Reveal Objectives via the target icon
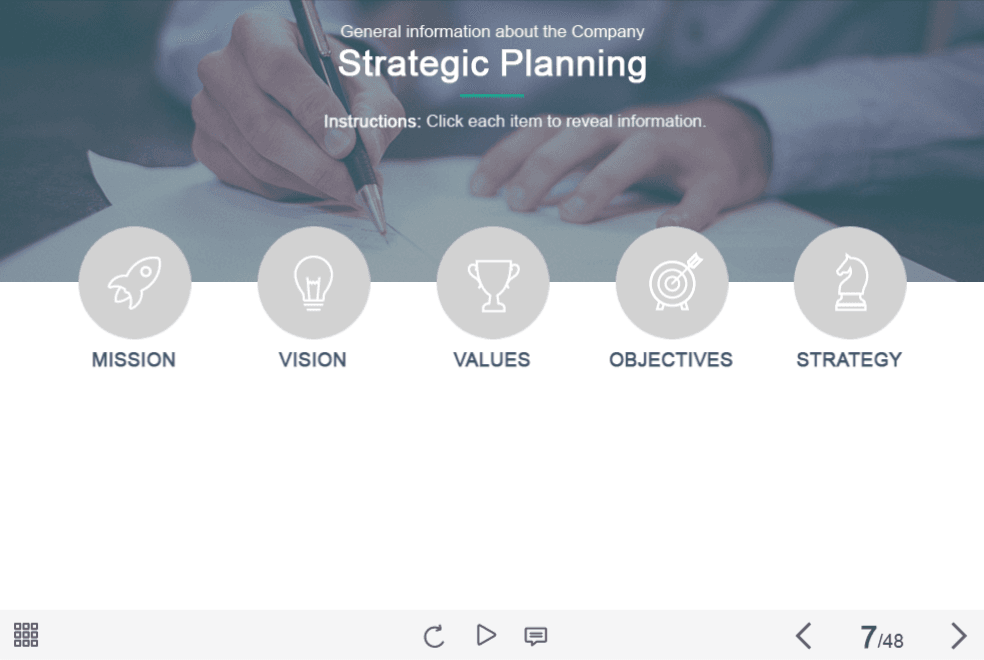This screenshot has height=660, width=984. pos(671,283)
